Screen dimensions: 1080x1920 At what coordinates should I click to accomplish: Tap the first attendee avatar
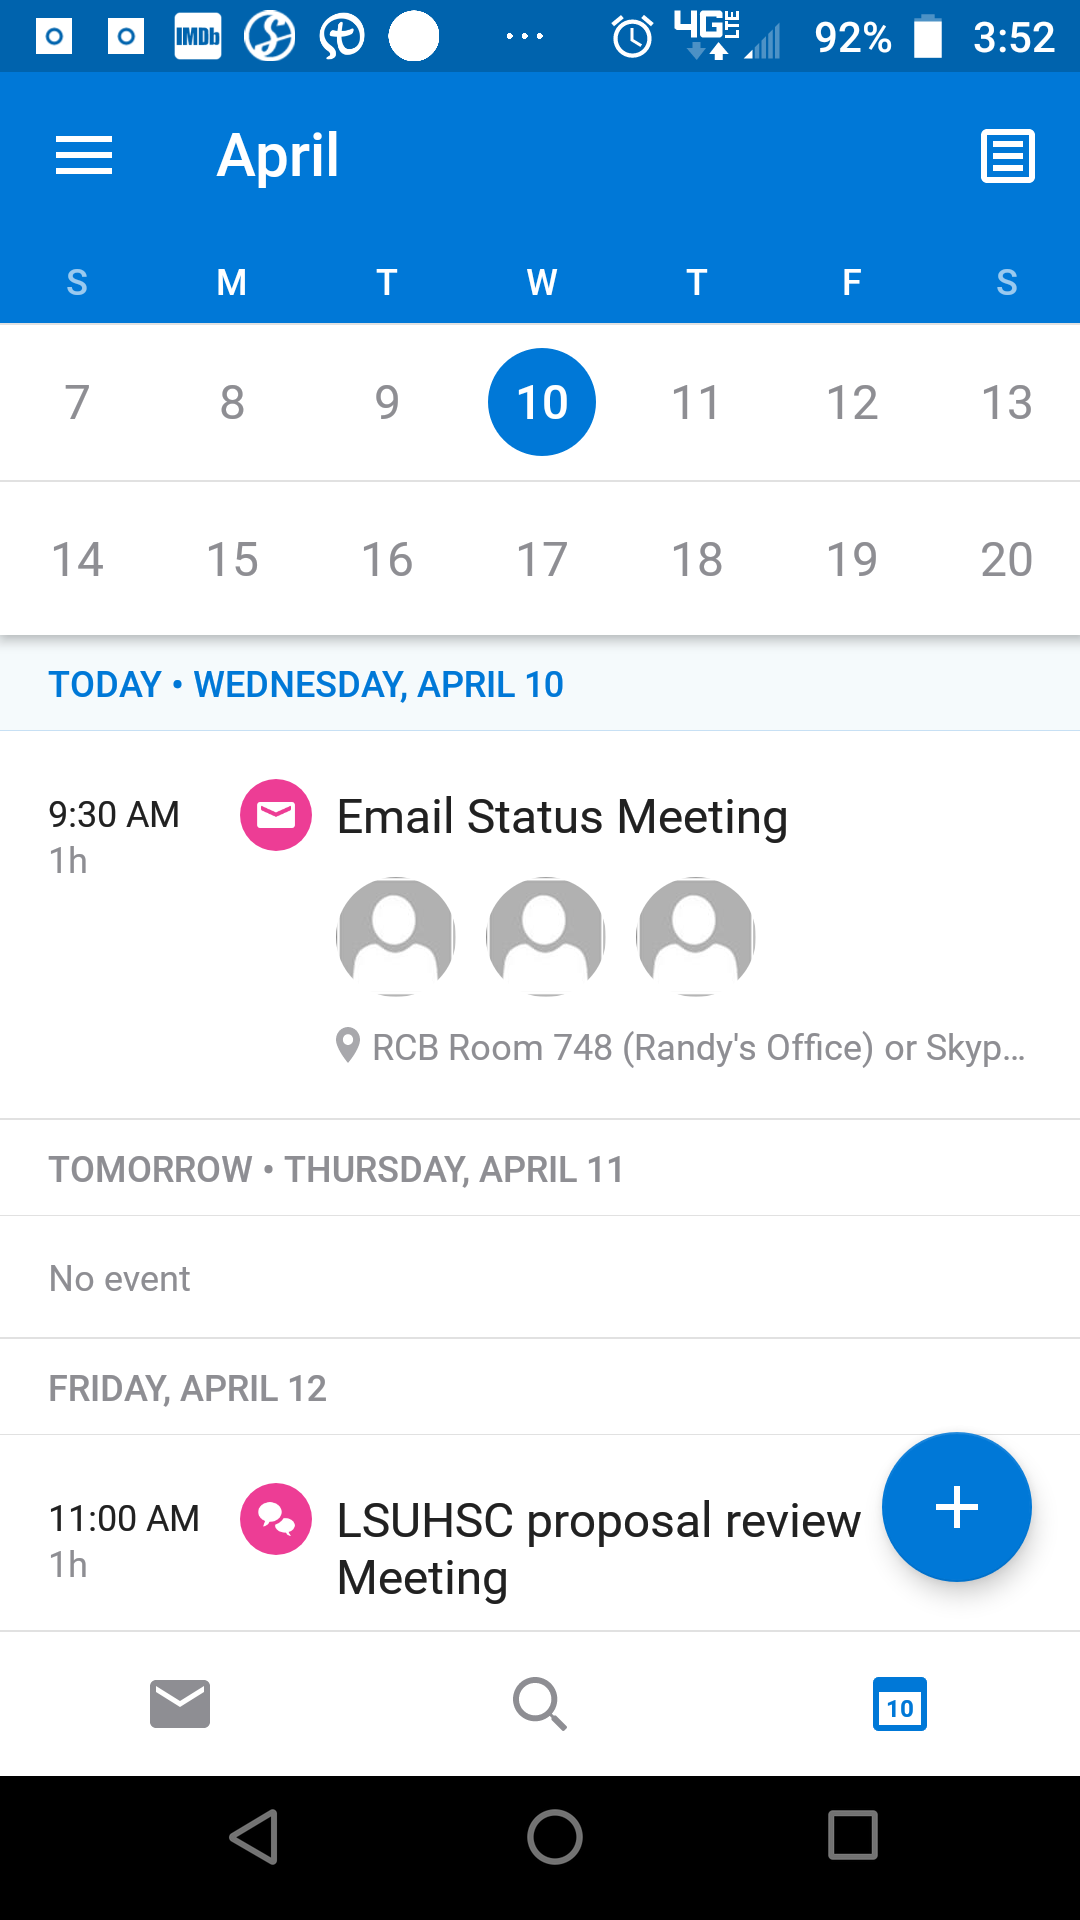(396, 937)
